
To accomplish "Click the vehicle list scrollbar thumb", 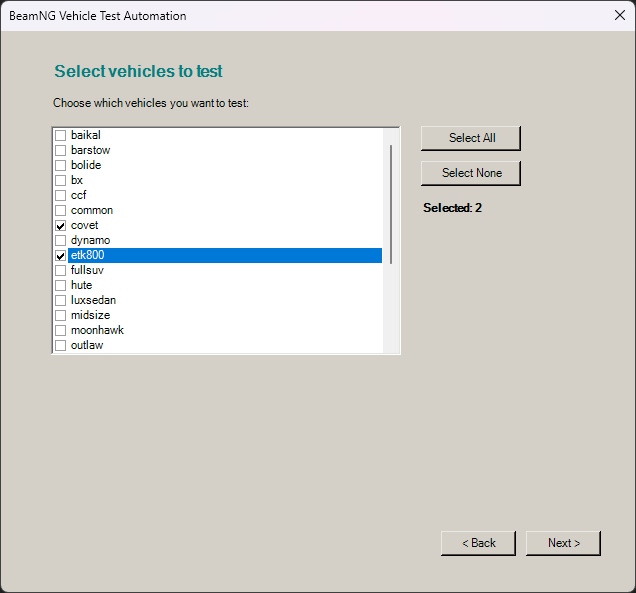I will 391,204.
